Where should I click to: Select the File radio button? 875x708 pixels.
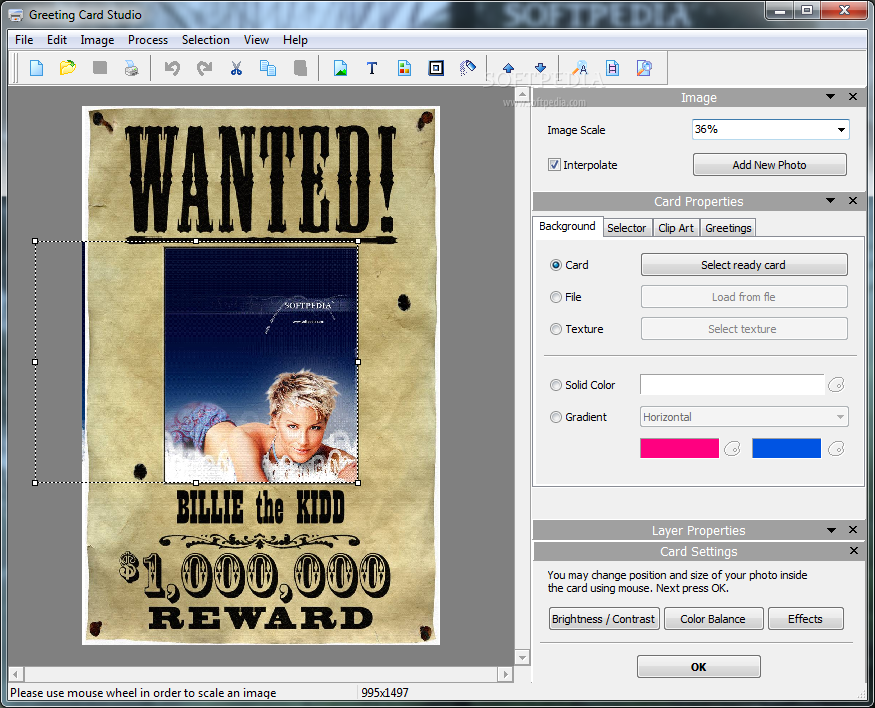(556, 297)
